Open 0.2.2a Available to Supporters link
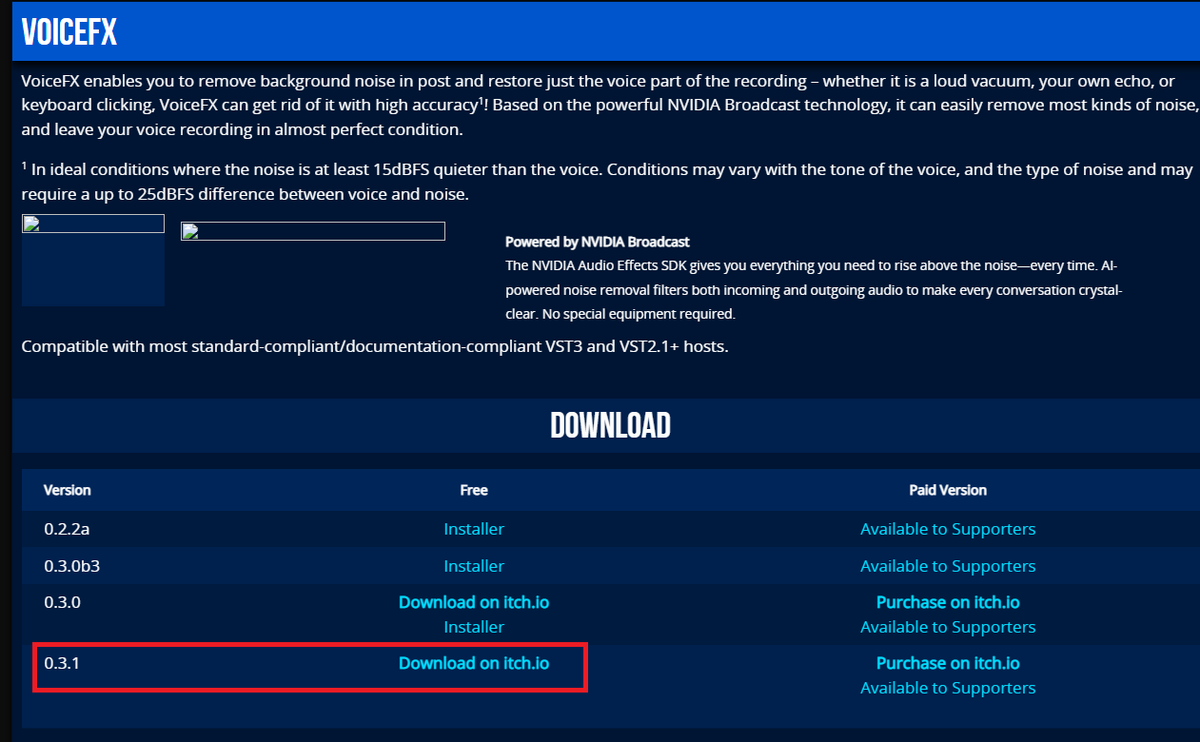 [x=948, y=529]
